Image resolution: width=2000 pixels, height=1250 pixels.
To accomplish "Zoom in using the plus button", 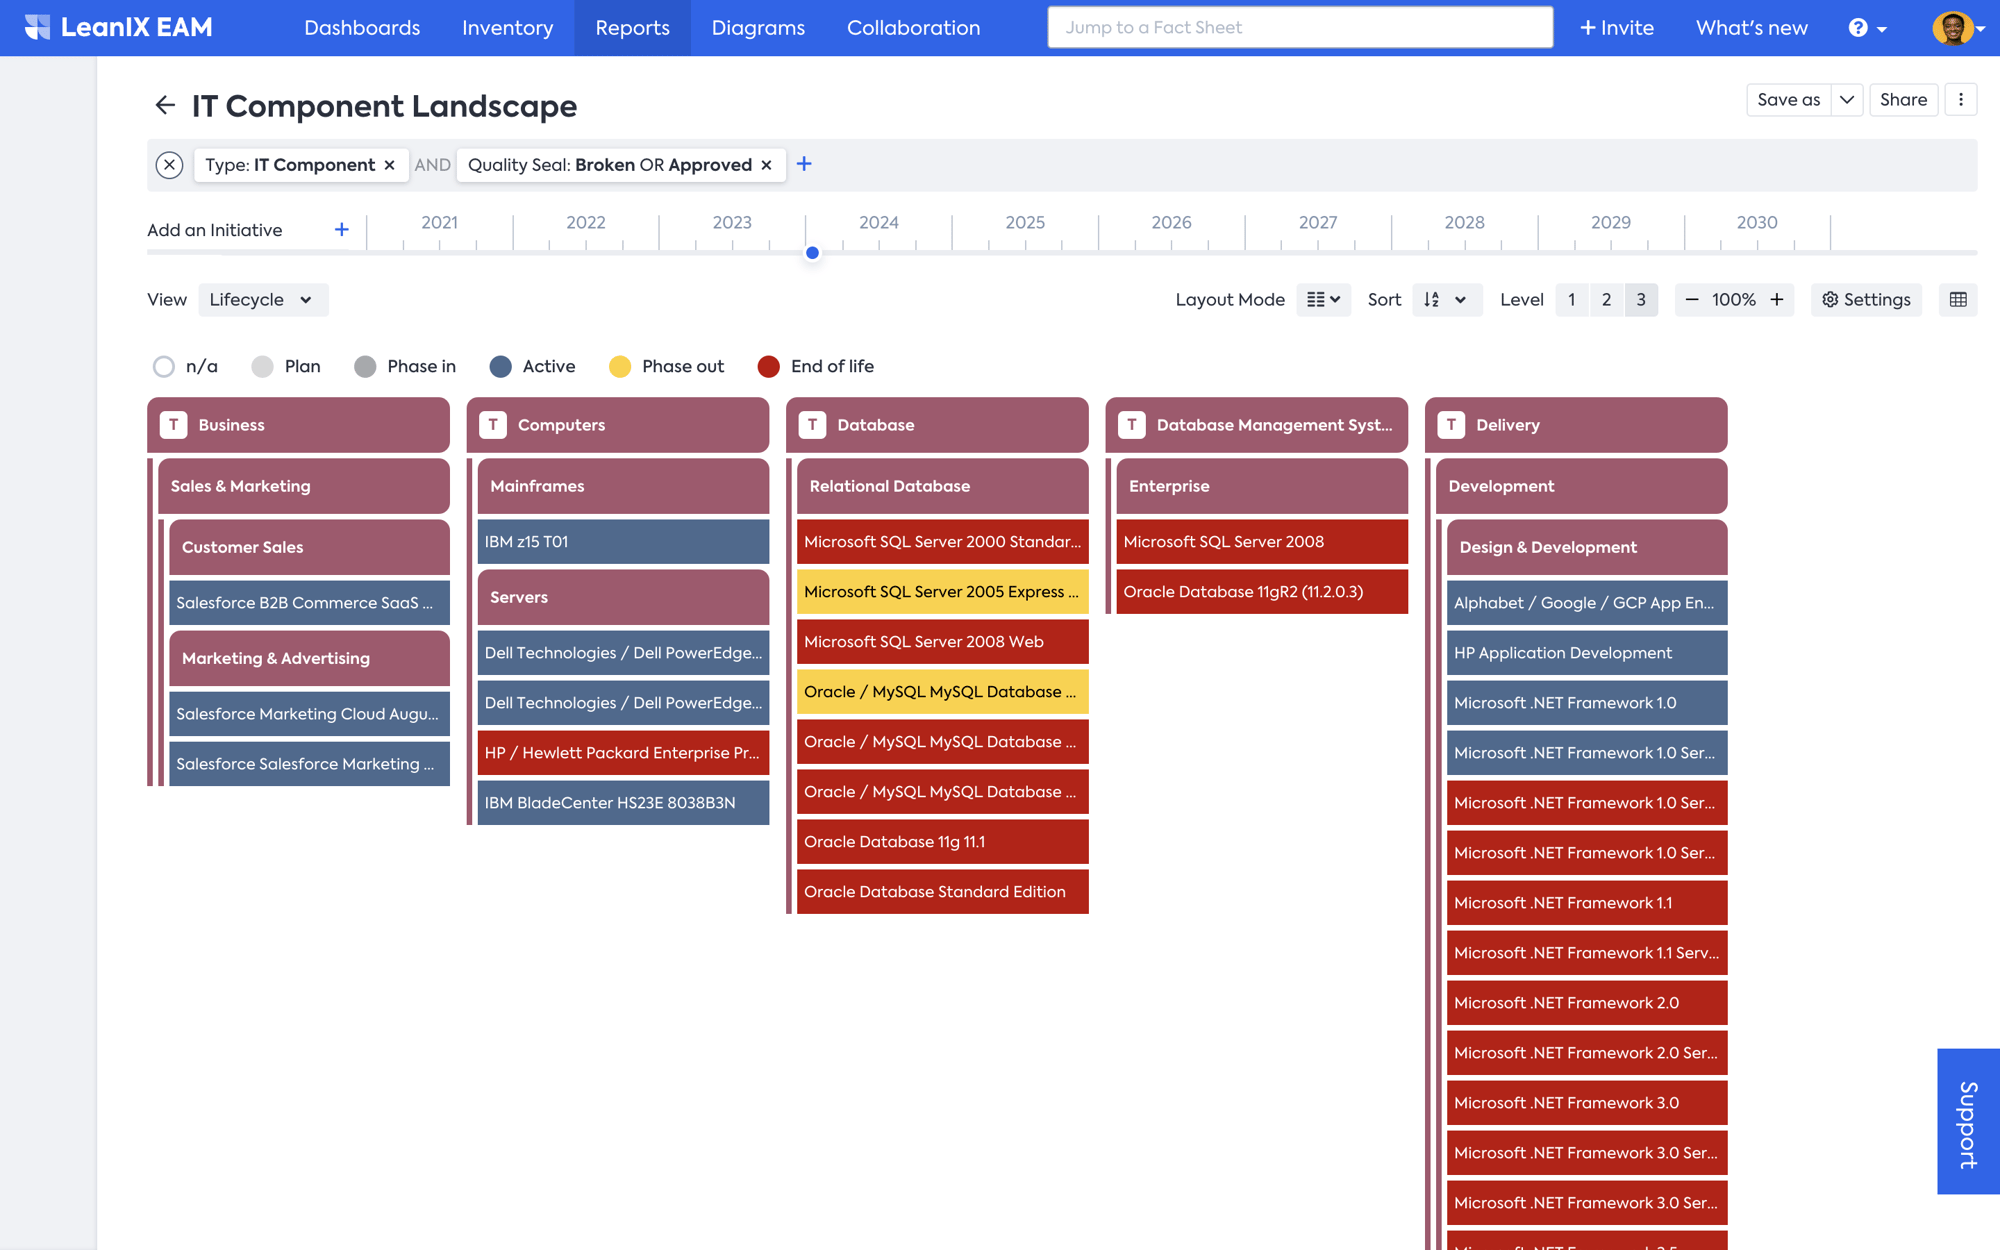I will click(x=1777, y=300).
